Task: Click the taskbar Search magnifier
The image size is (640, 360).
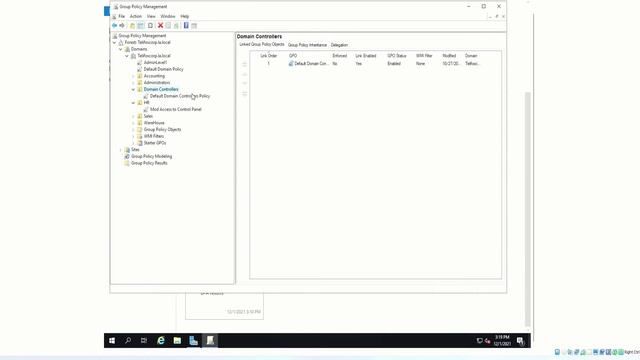Action: [128, 340]
